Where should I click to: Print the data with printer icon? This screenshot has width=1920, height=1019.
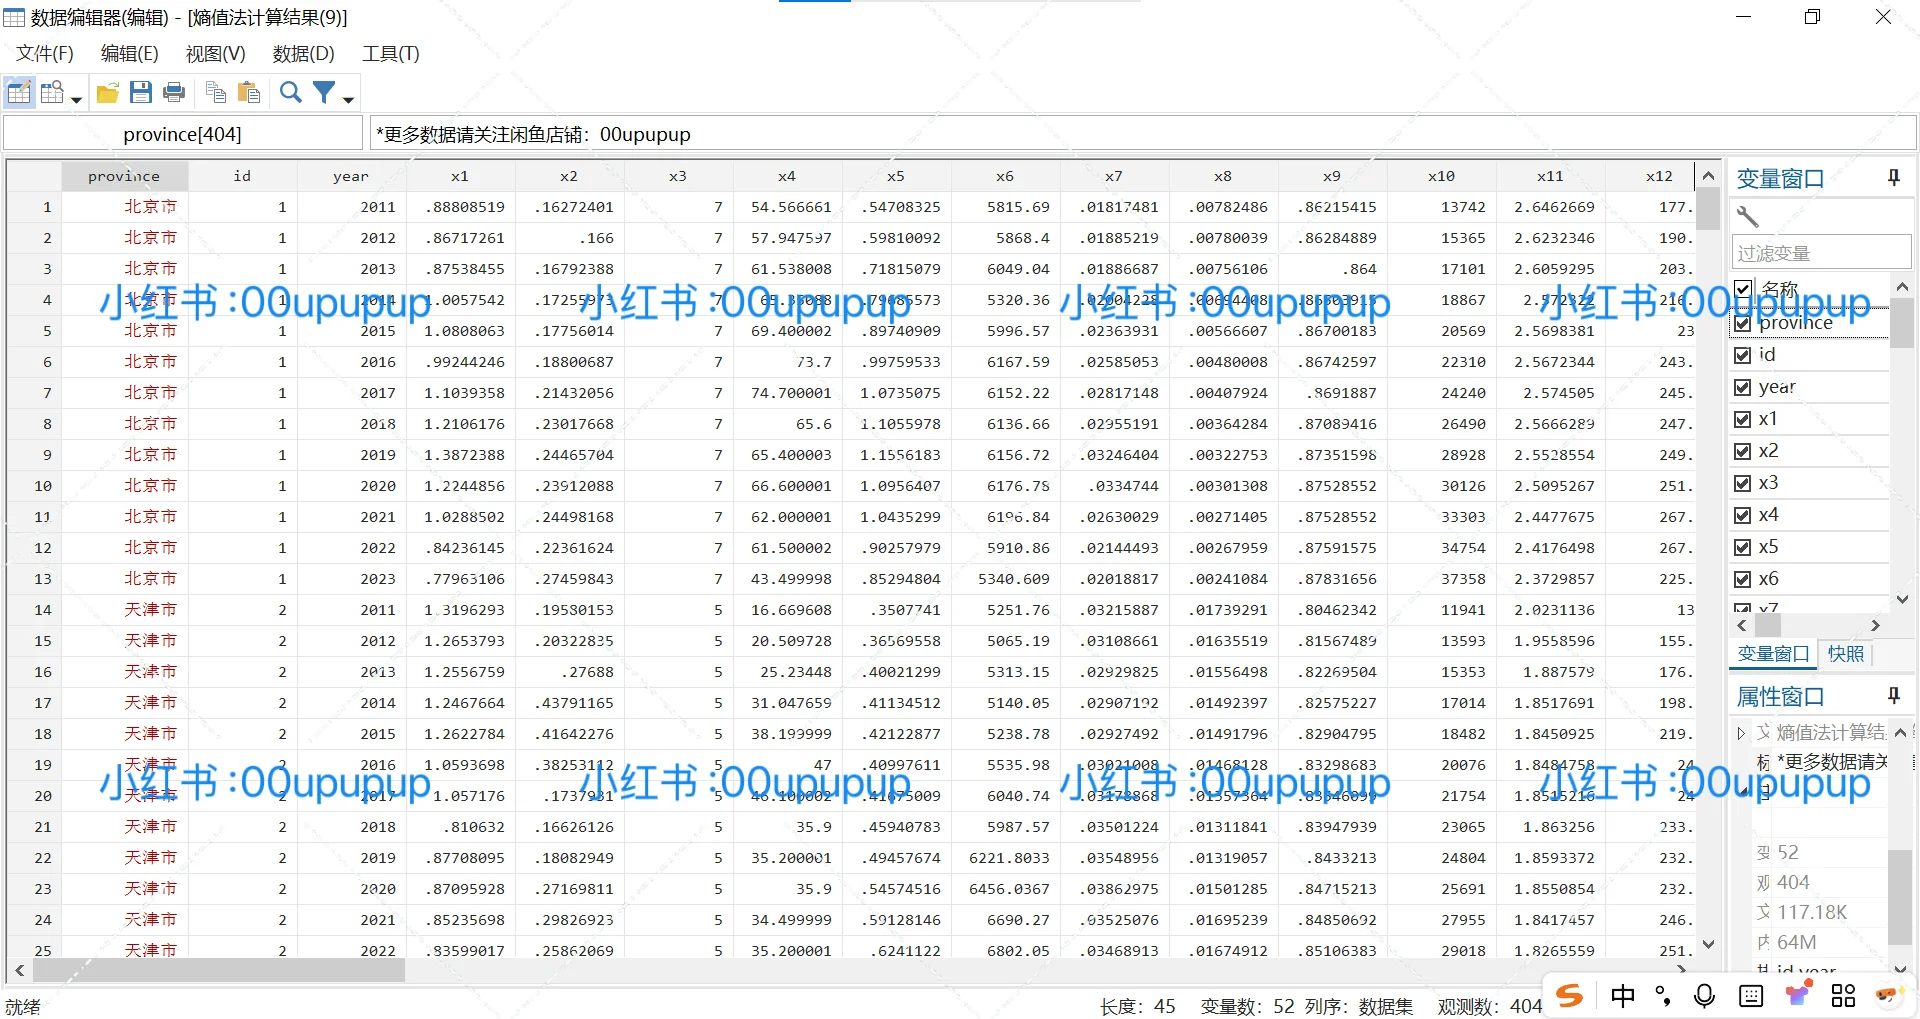pyautogui.click(x=174, y=93)
